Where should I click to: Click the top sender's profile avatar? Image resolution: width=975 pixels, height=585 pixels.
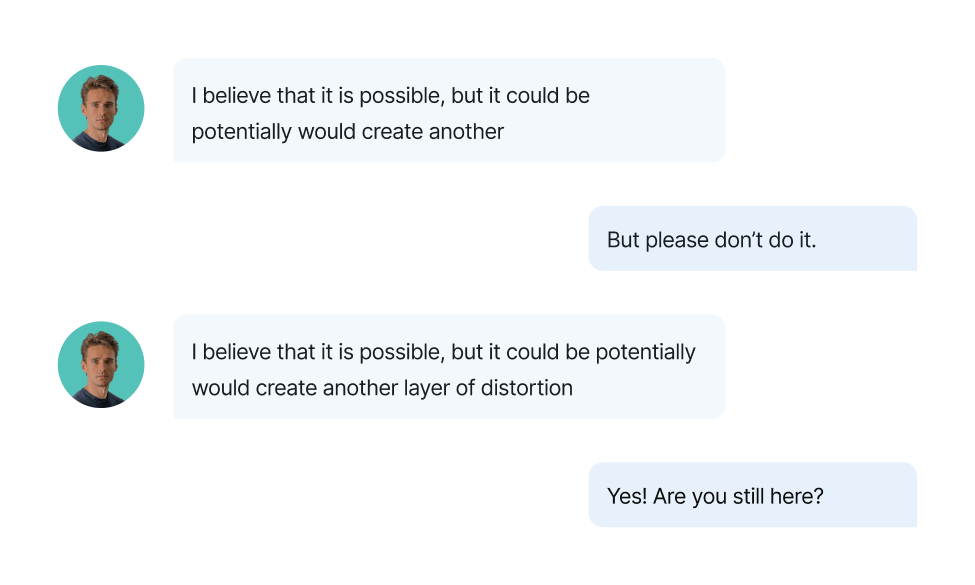click(101, 108)
